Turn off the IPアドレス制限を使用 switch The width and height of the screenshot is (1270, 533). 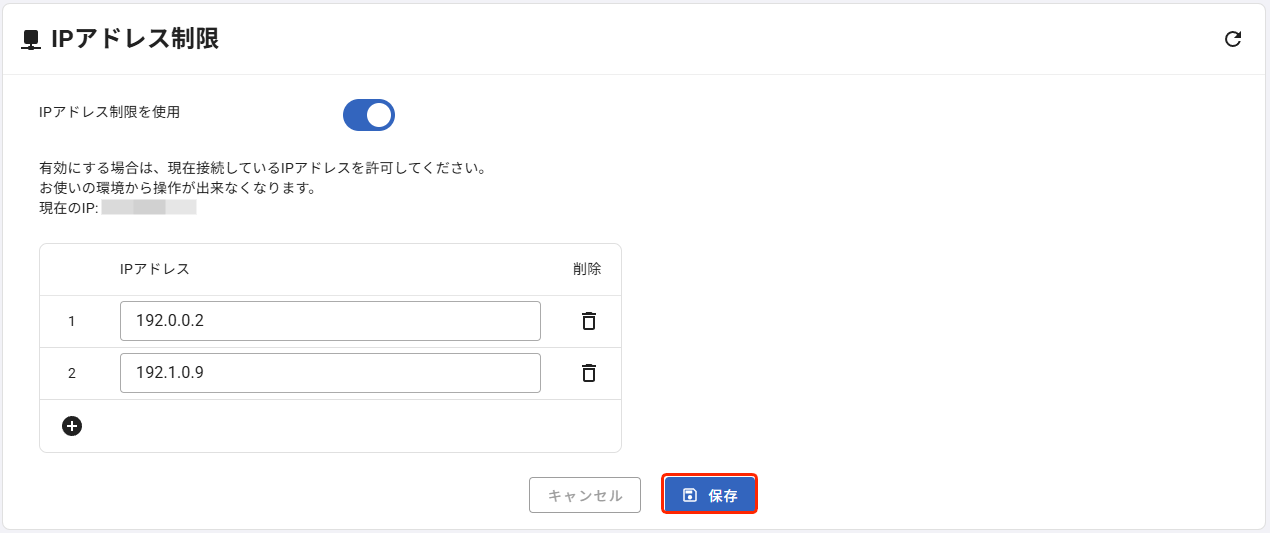[x=369, y=115]
